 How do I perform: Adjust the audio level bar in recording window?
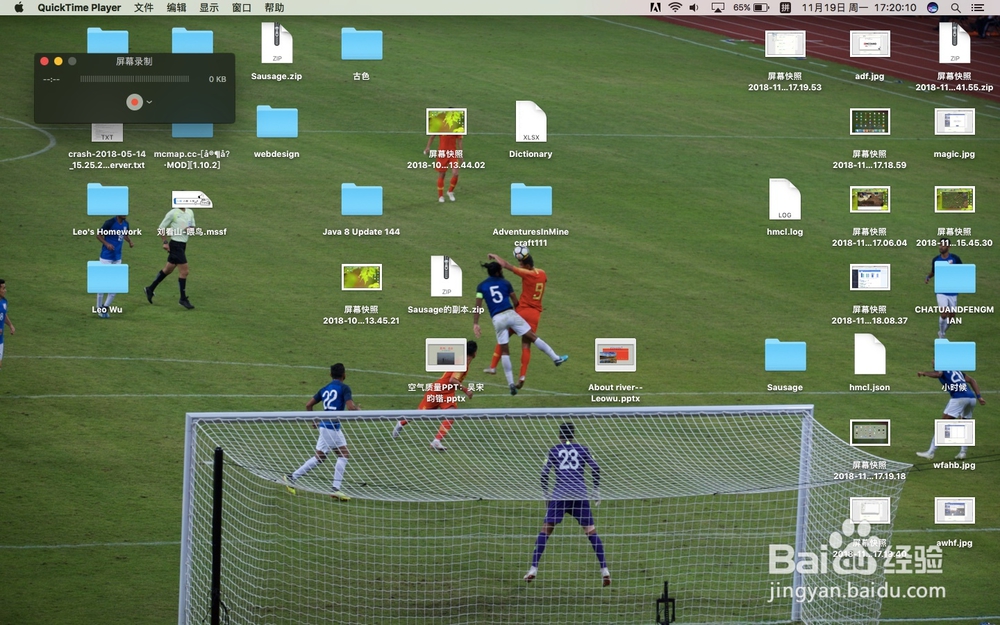coord(135,79)
